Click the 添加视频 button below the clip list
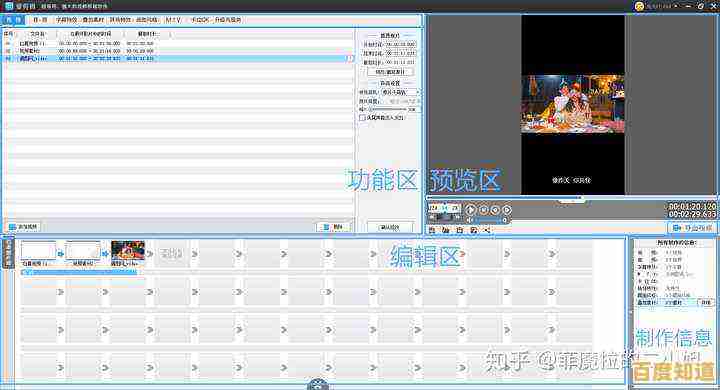This screenshot has height=390, width=720. [24, 226]
